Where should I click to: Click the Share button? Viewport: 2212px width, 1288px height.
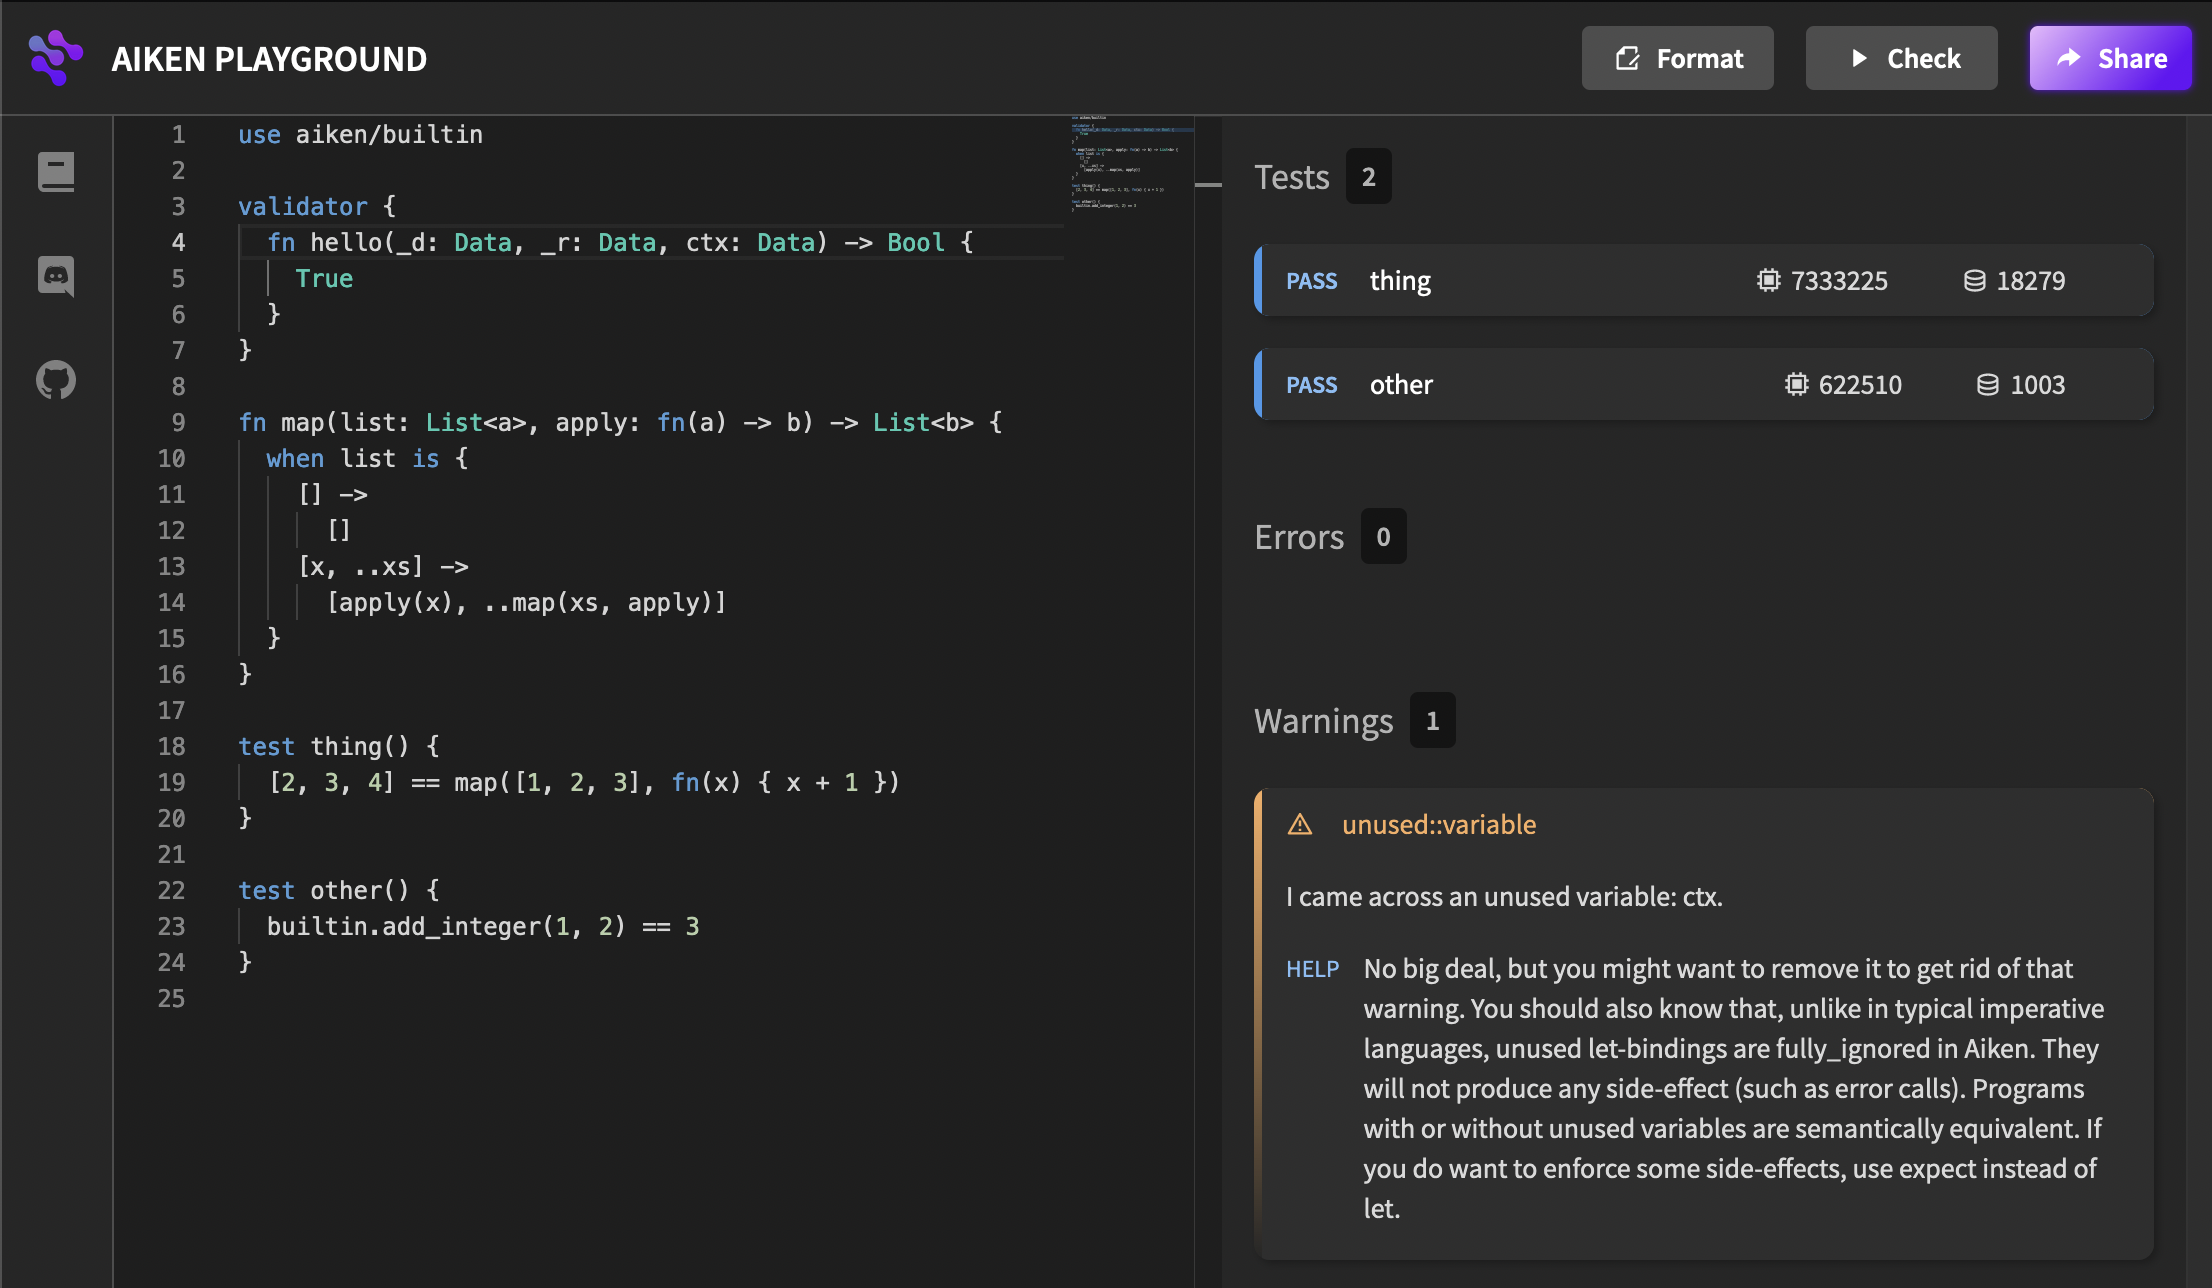(2110, 58)
